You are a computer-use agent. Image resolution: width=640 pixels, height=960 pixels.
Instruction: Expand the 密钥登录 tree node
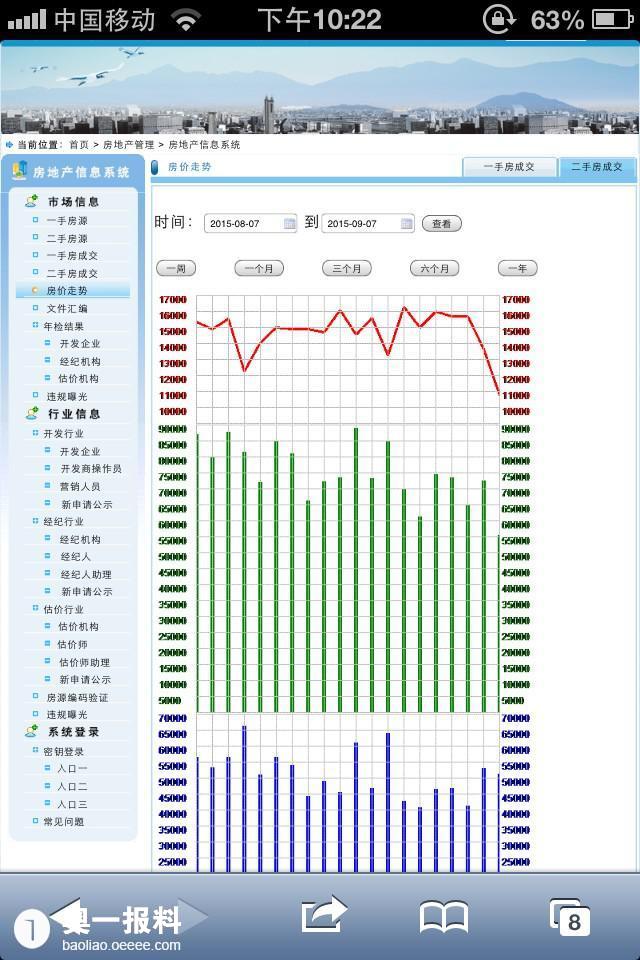coord(36,750)
